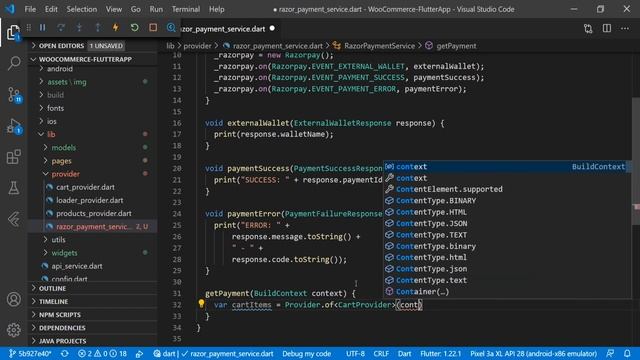
Task: Click the Open Changes icon in editor
Action: (x=588, y=29)
